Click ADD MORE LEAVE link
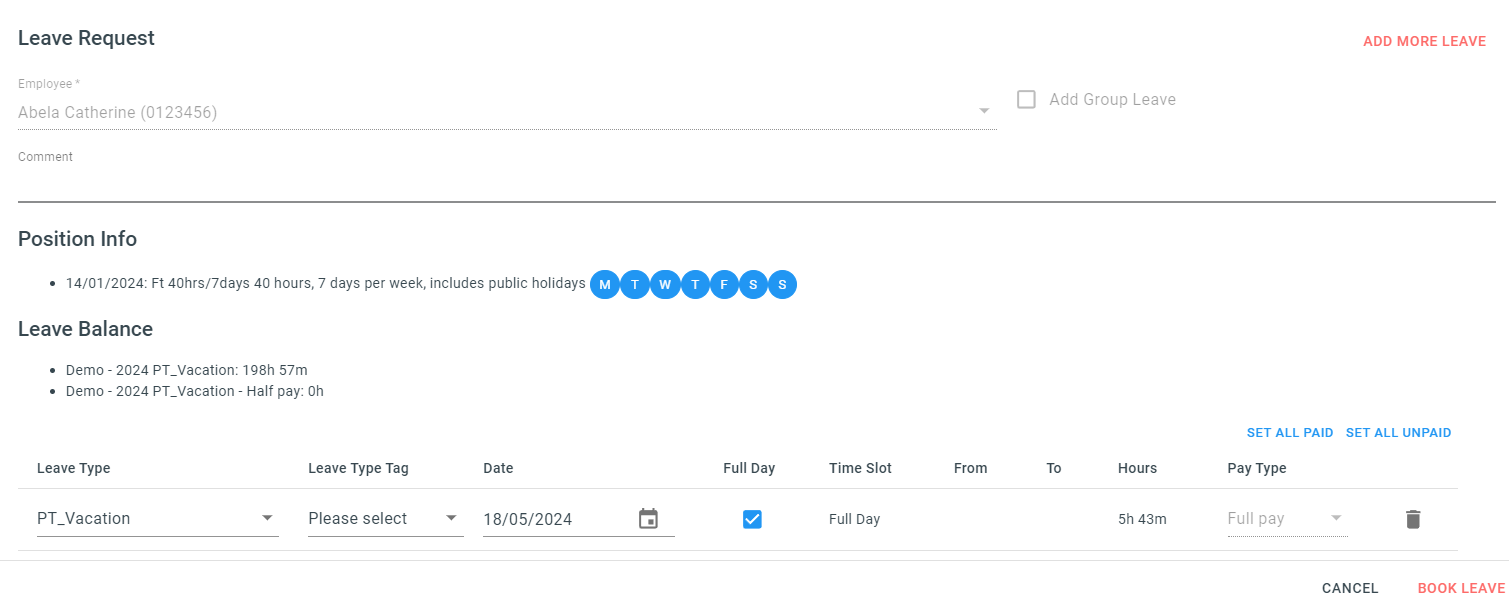The height and width of the screenshot is (610, 1509). pyautogui.click(x=1424, y=41)
